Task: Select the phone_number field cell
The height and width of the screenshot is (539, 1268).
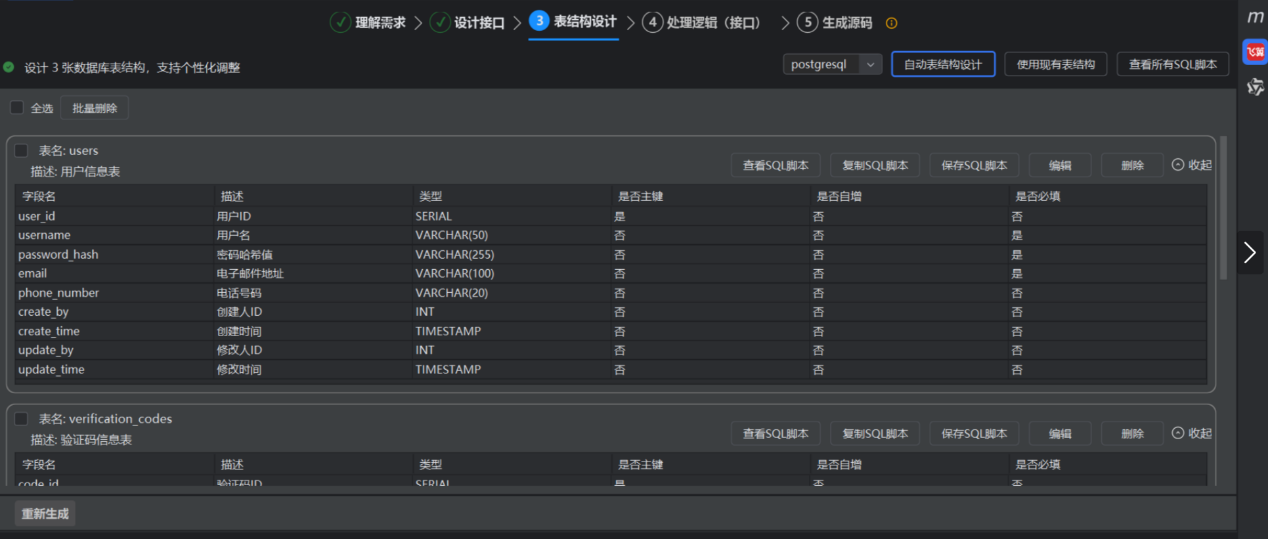Action: coord(114,293)
